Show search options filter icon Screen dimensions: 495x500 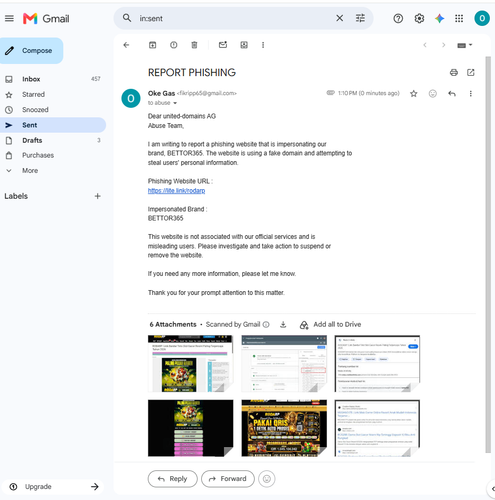pyautogui.click(x=360, y=18)
